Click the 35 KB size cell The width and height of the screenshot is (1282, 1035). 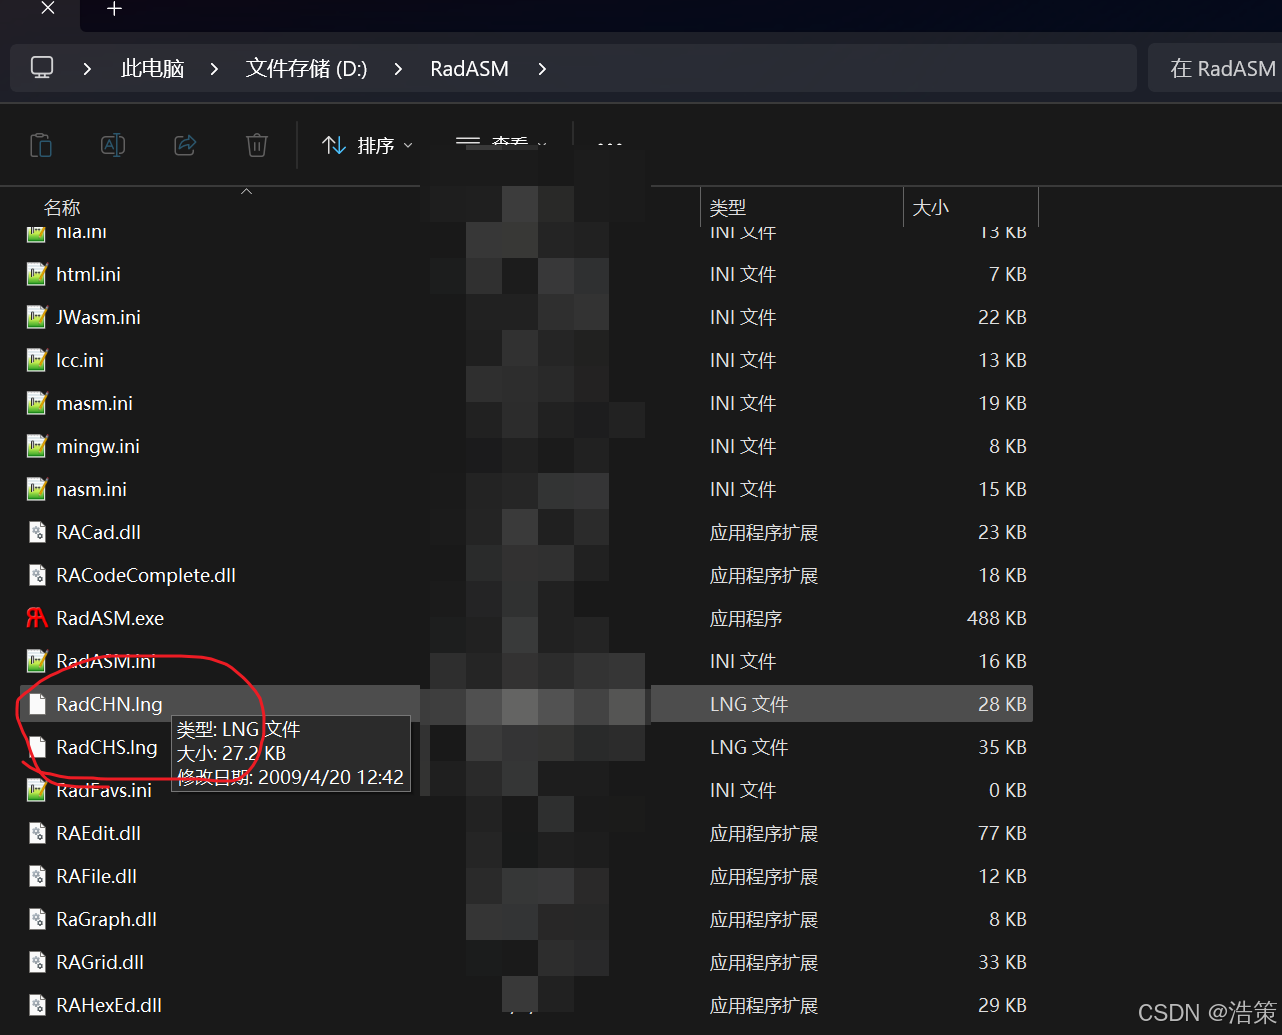pos(1002,747)
